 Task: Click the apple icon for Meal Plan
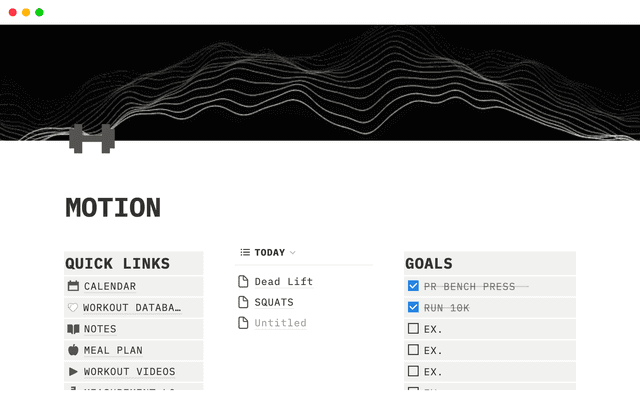73,350
